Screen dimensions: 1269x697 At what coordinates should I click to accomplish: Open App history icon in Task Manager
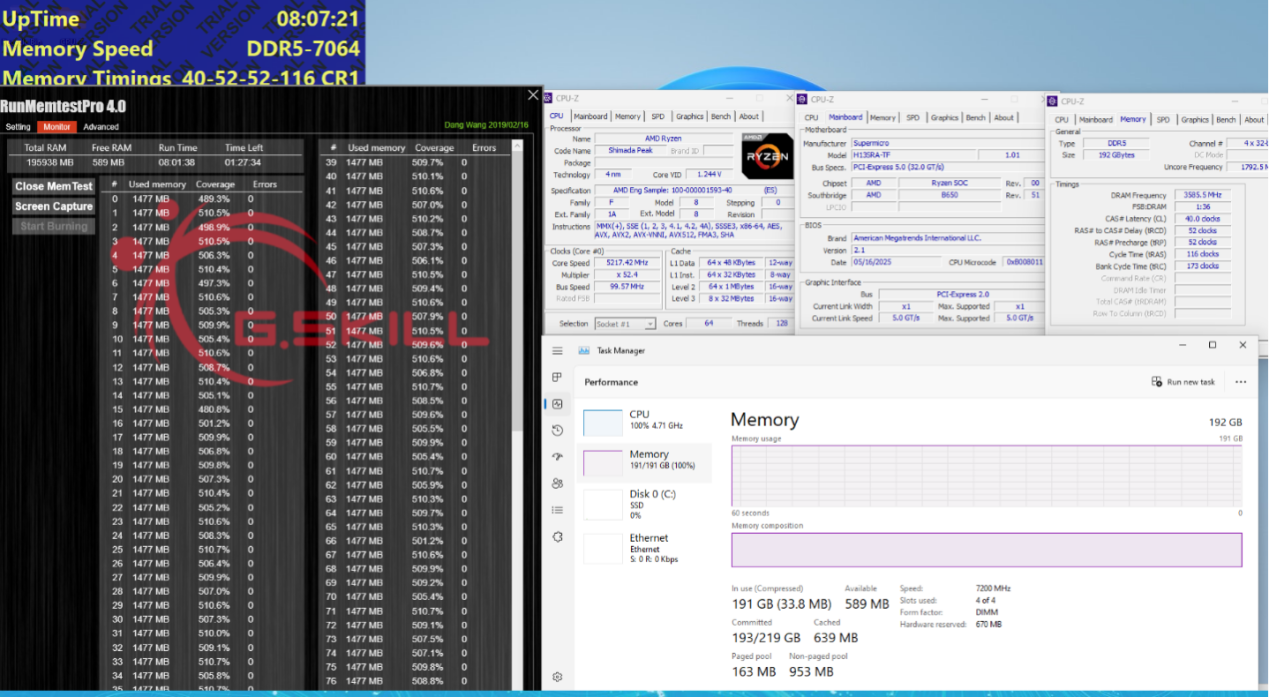coord(557,430)
